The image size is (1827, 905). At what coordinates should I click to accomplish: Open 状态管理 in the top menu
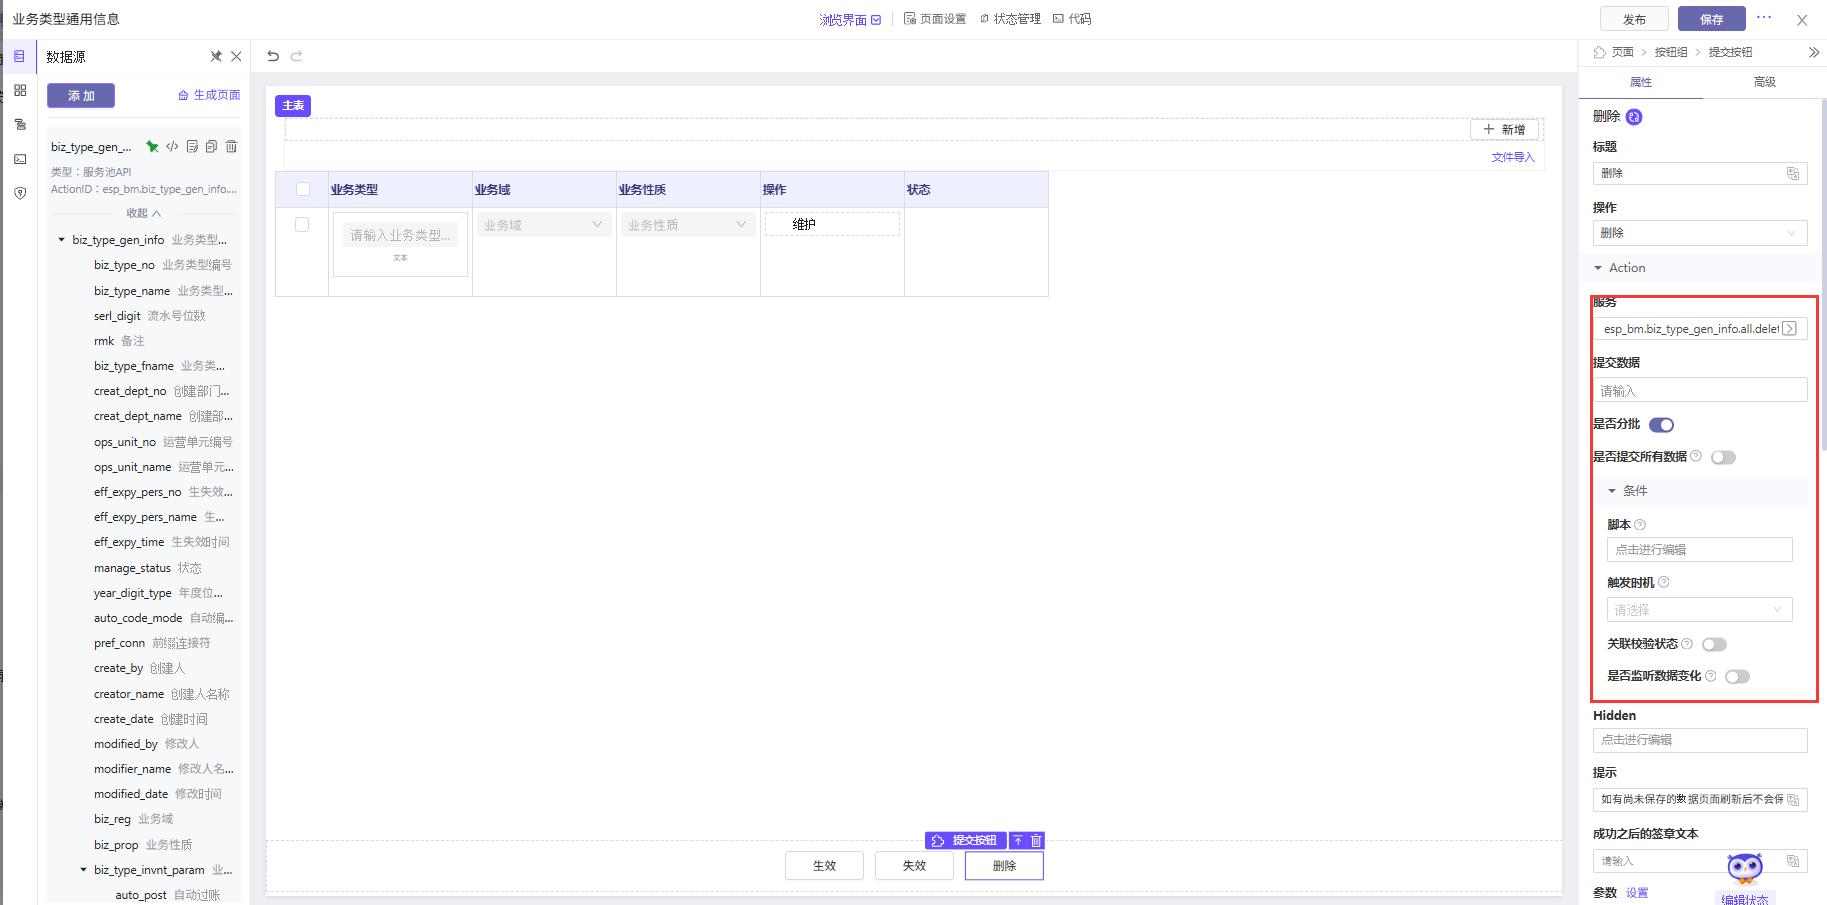coord(1010,19)
